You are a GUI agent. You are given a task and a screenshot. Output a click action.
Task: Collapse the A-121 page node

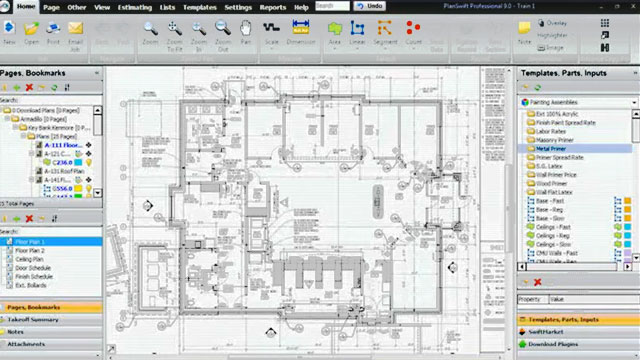tap(31, 154)
